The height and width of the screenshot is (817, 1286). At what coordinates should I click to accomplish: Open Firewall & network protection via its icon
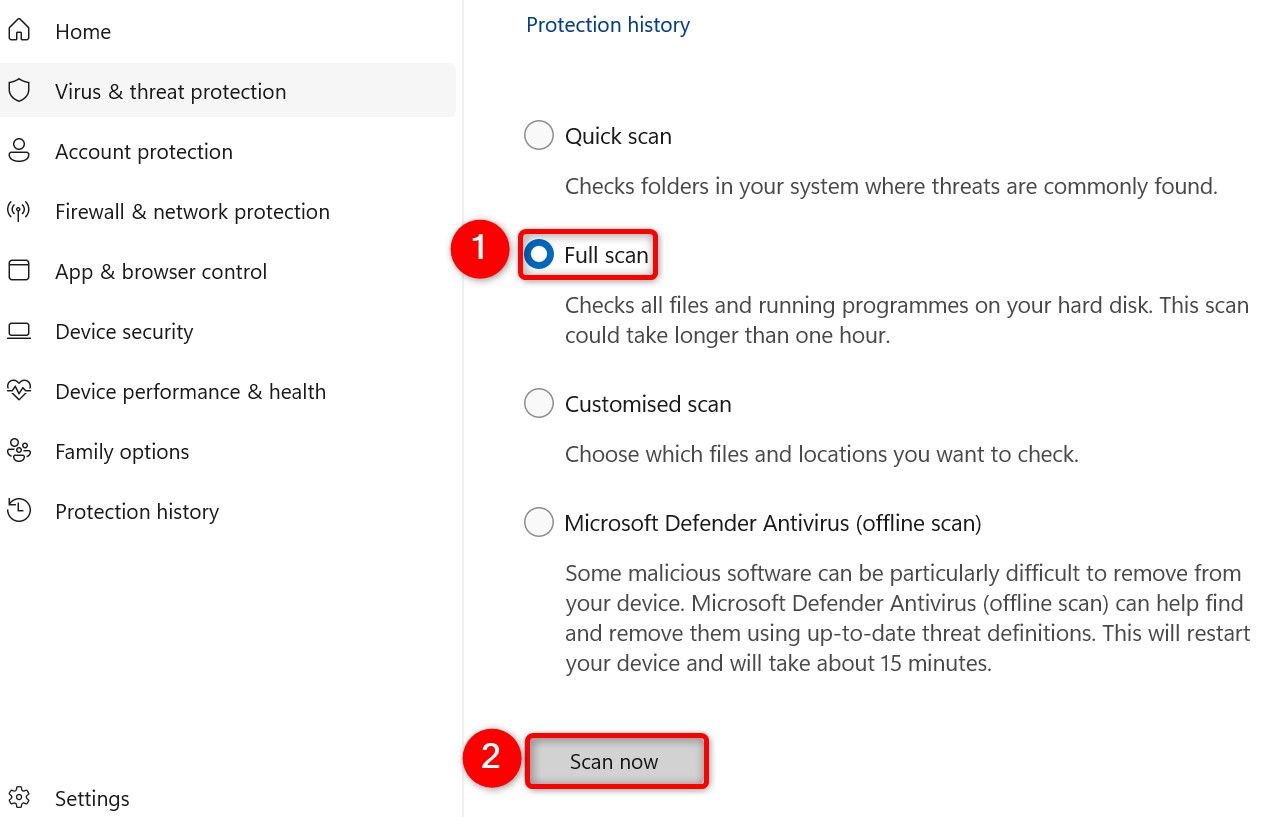(x=20, y=210)
